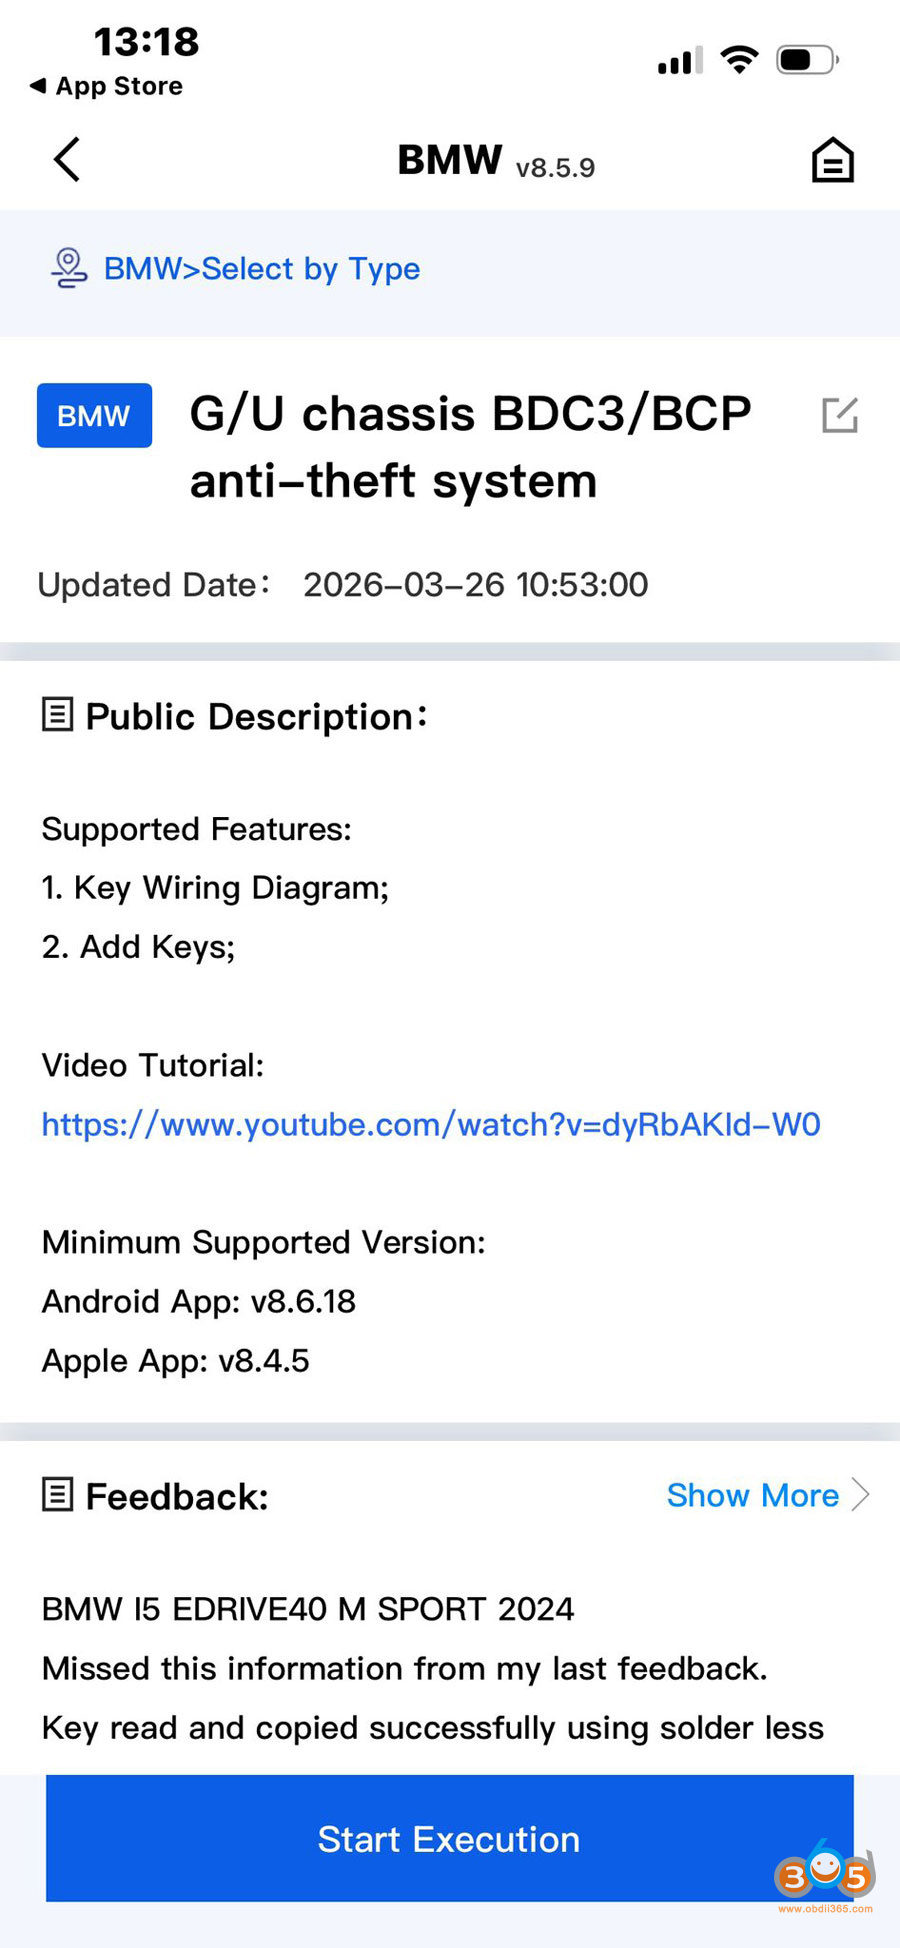Viewport: 900px width, 1948px height.
Task: Open the YouTube video tutorial link
Action: tap(430, 1124)
